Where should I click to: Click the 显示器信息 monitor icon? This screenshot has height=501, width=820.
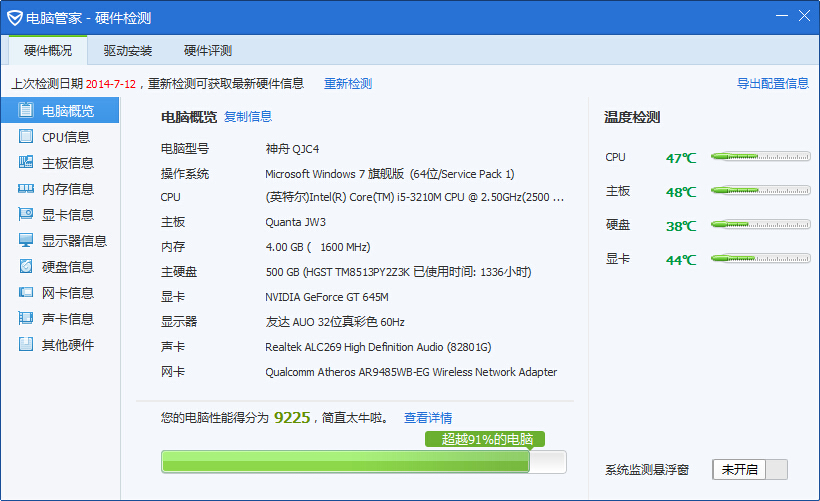(26, 240)
